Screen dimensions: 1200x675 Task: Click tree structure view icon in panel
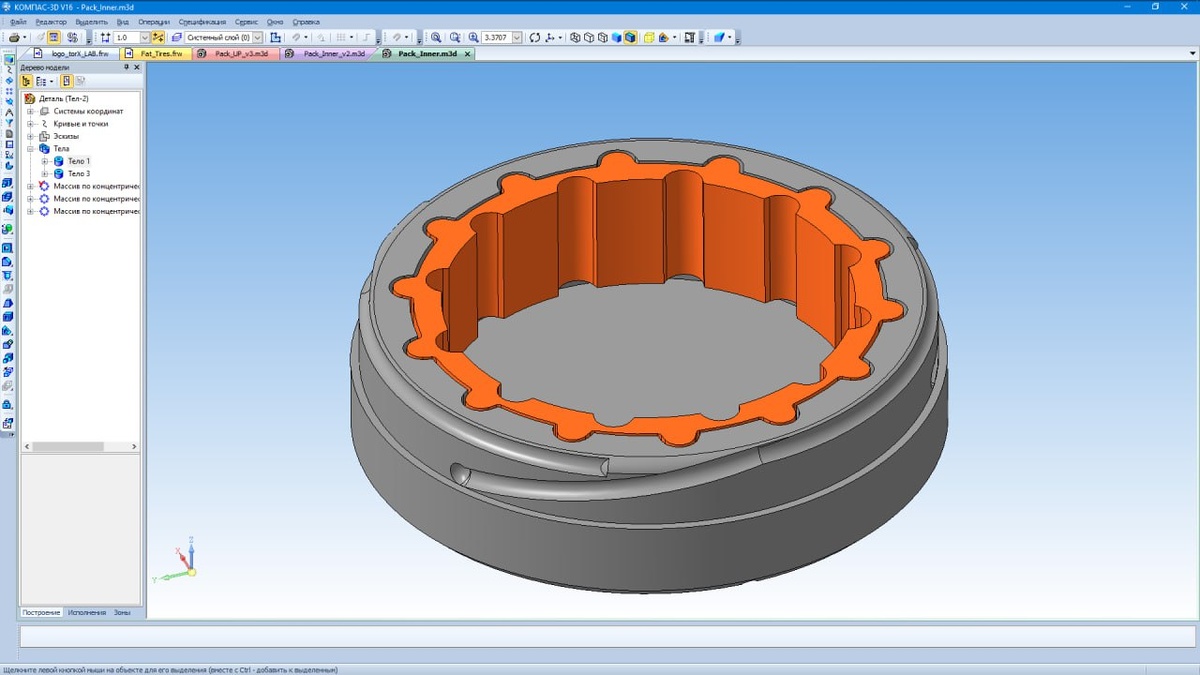coord(27,81)
